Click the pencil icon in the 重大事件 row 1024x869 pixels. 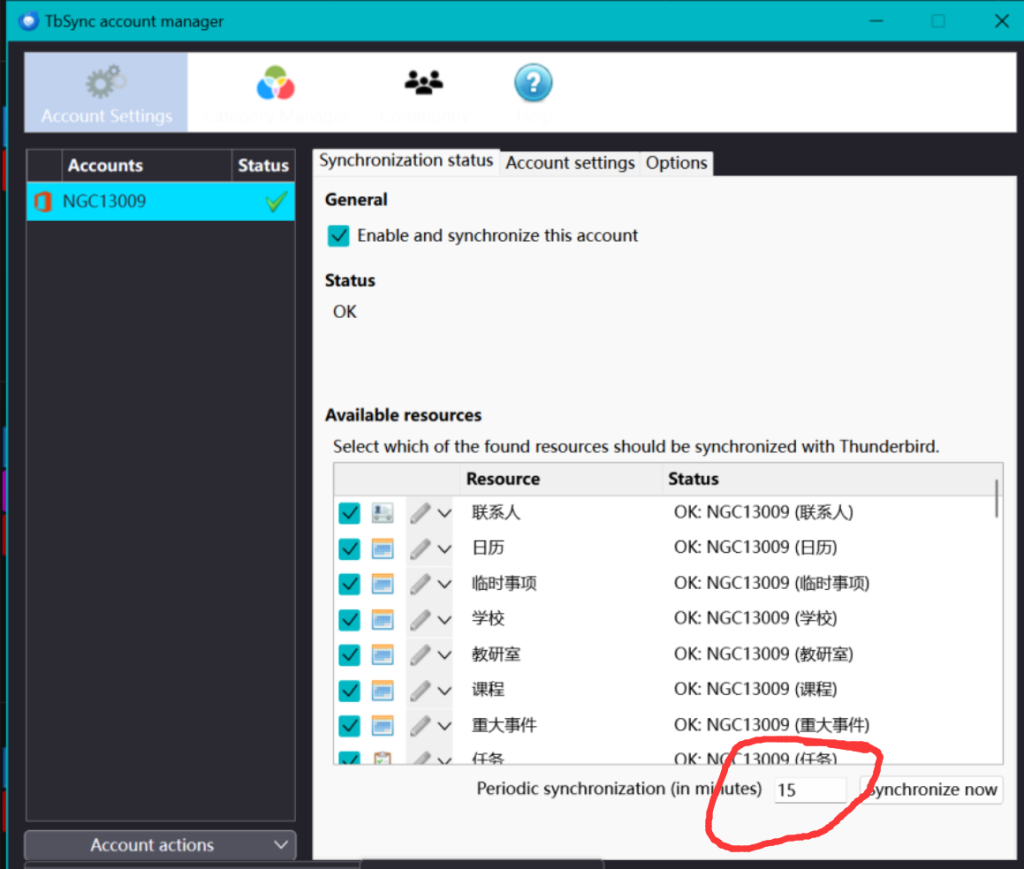[x=421, y=725]
